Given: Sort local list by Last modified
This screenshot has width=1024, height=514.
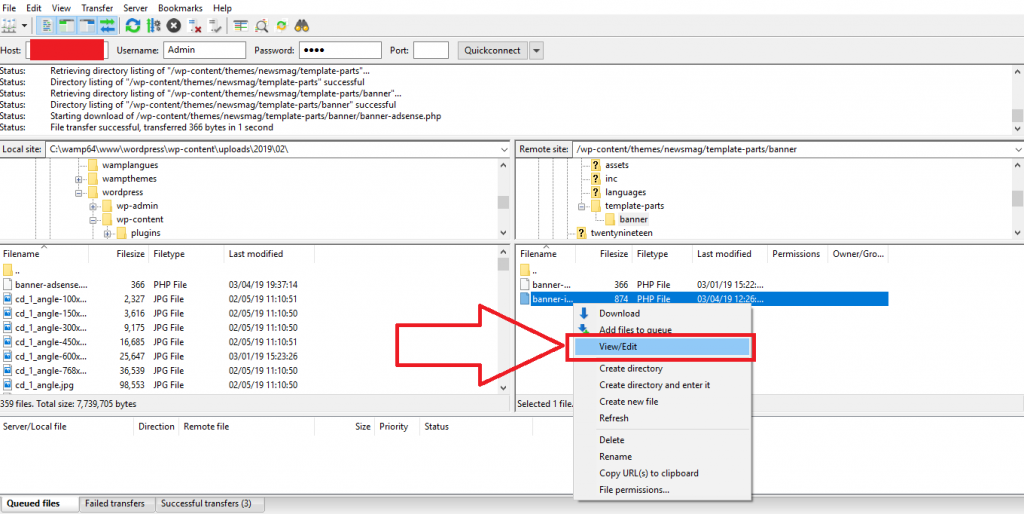Looking at the screenshot, I should click(268, 253).
